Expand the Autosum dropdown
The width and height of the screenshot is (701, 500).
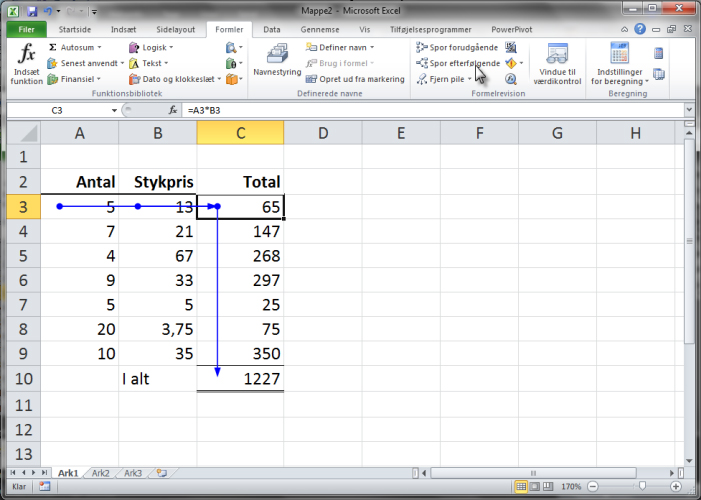click(99, 47)
